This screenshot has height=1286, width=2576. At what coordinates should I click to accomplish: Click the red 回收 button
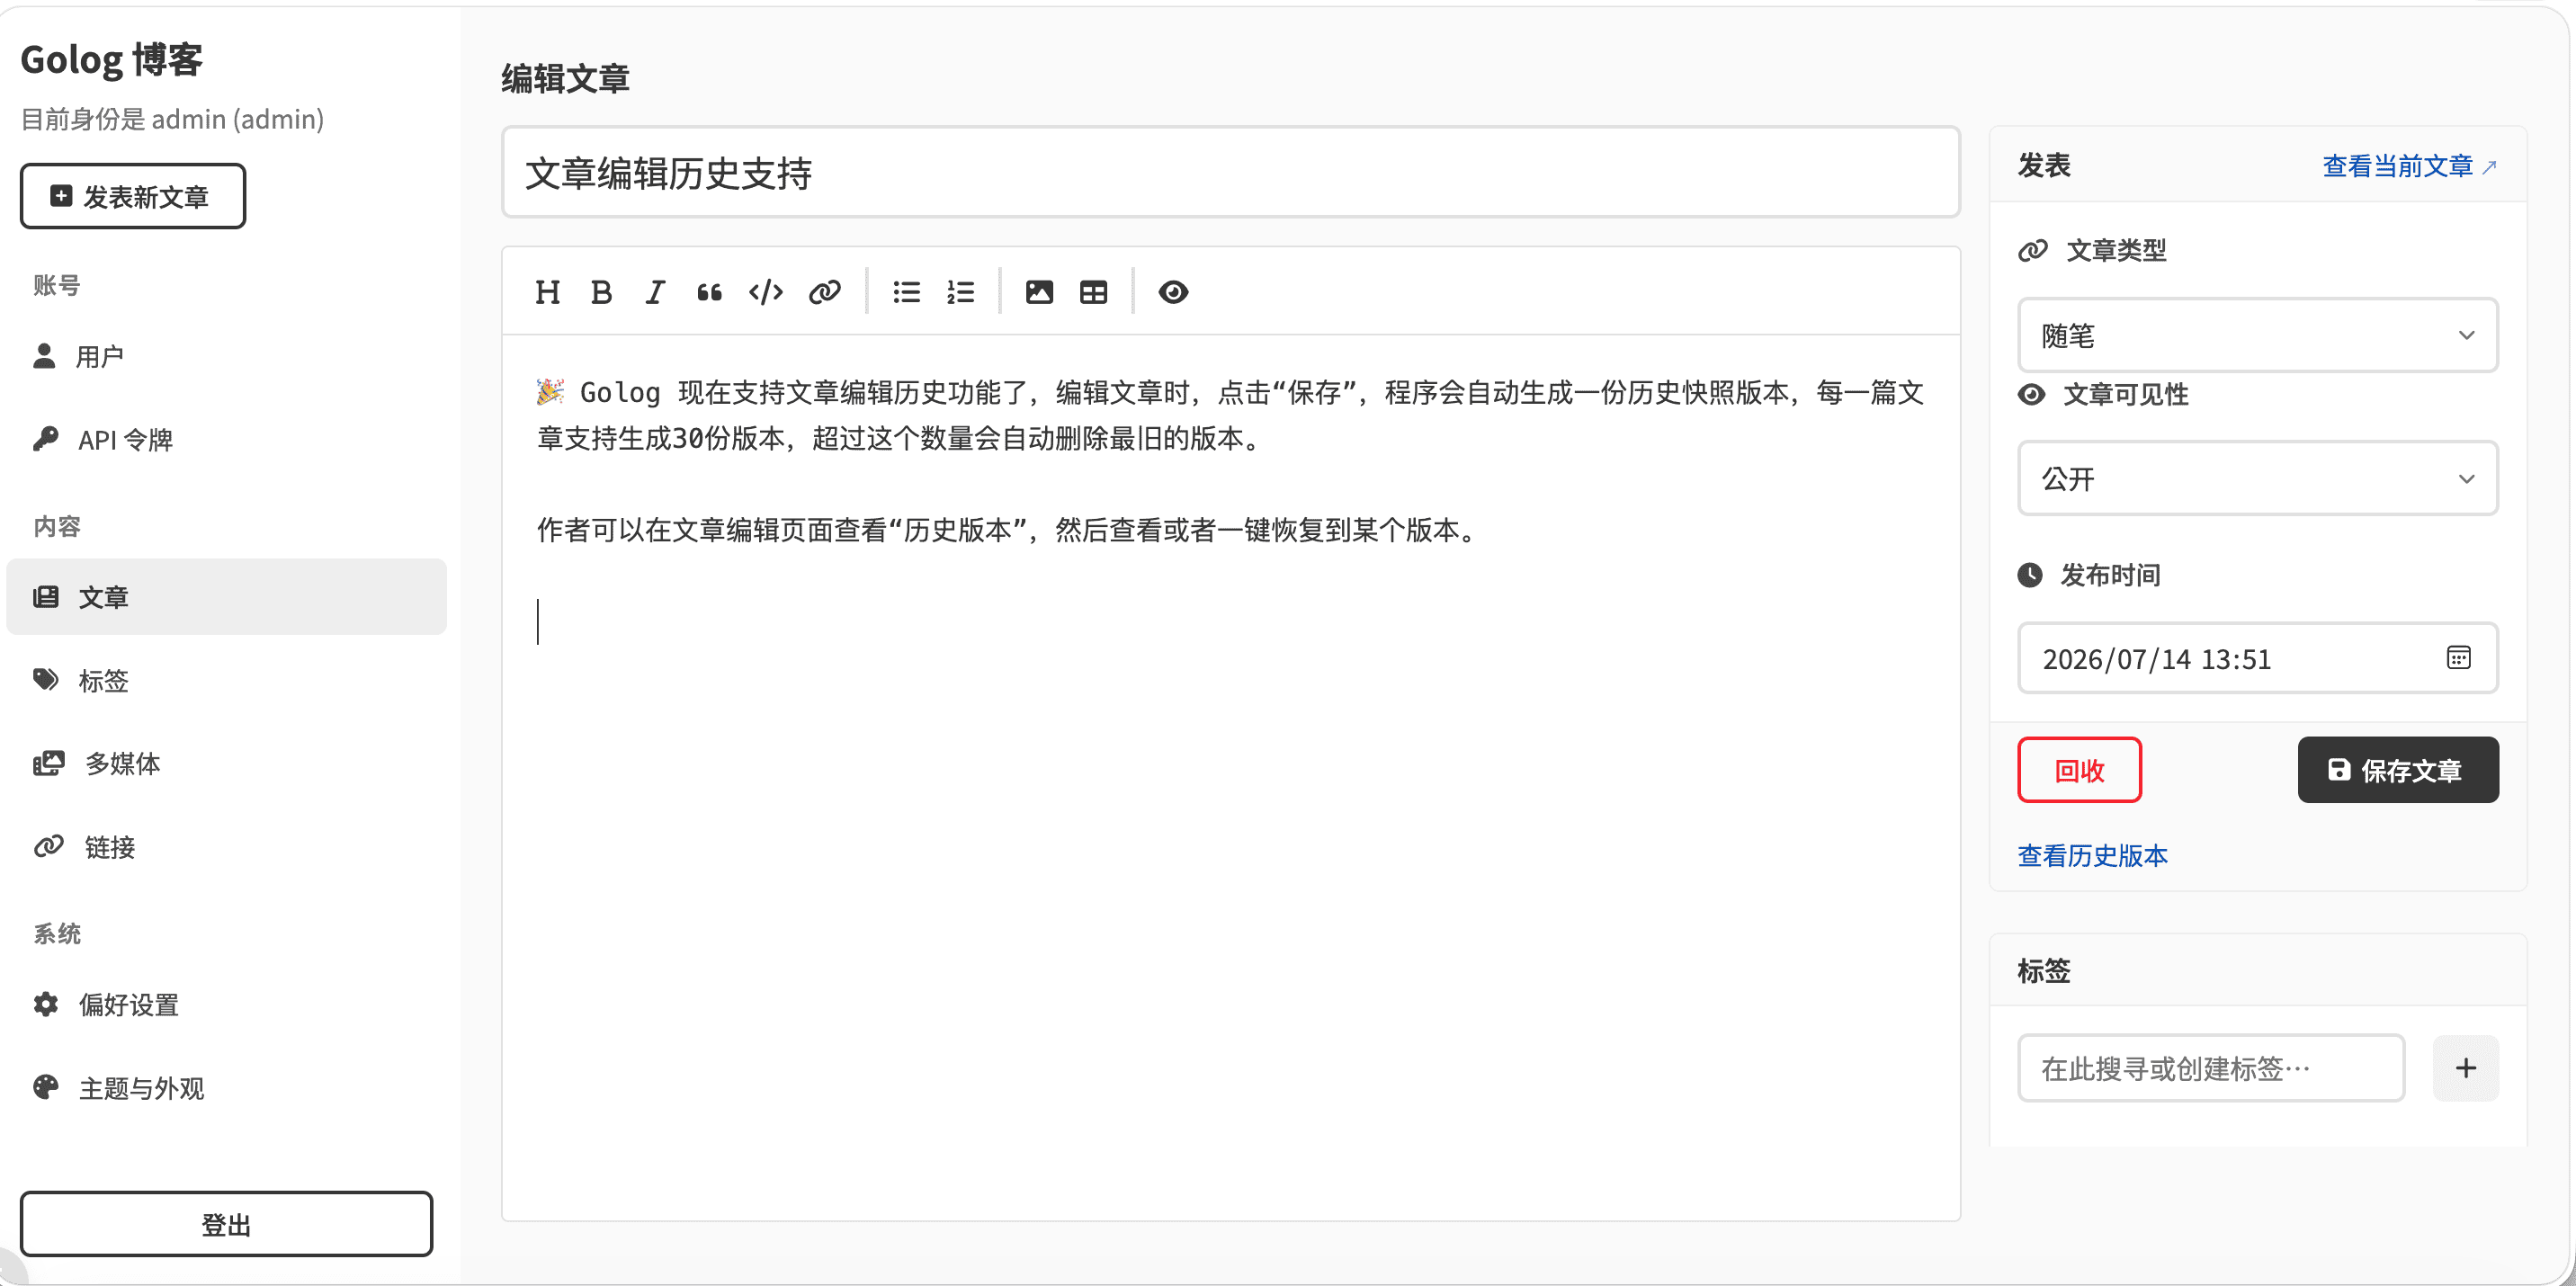(2079, 770)
